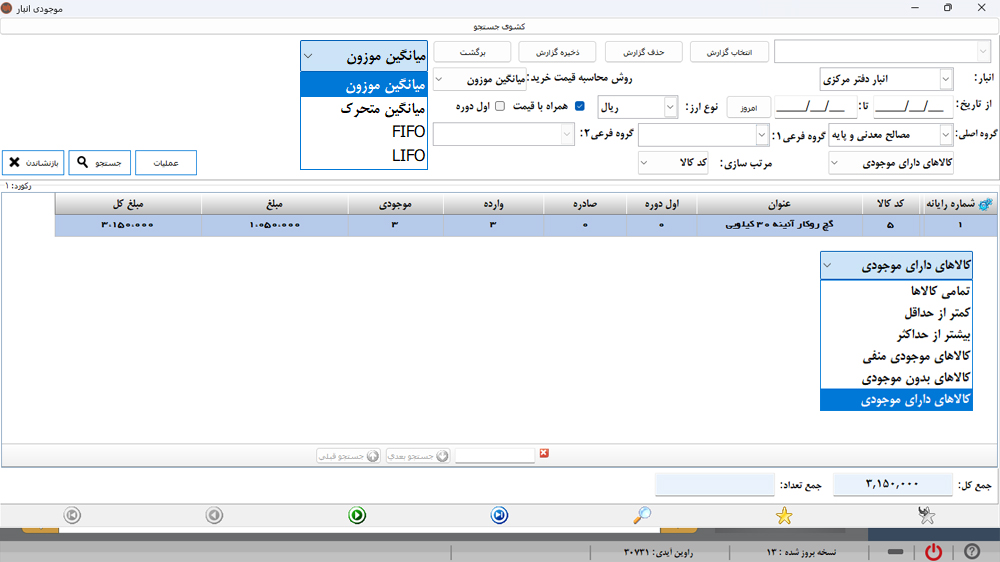
Task: Click the red power icon in status bar
Action: pos(932,552)
